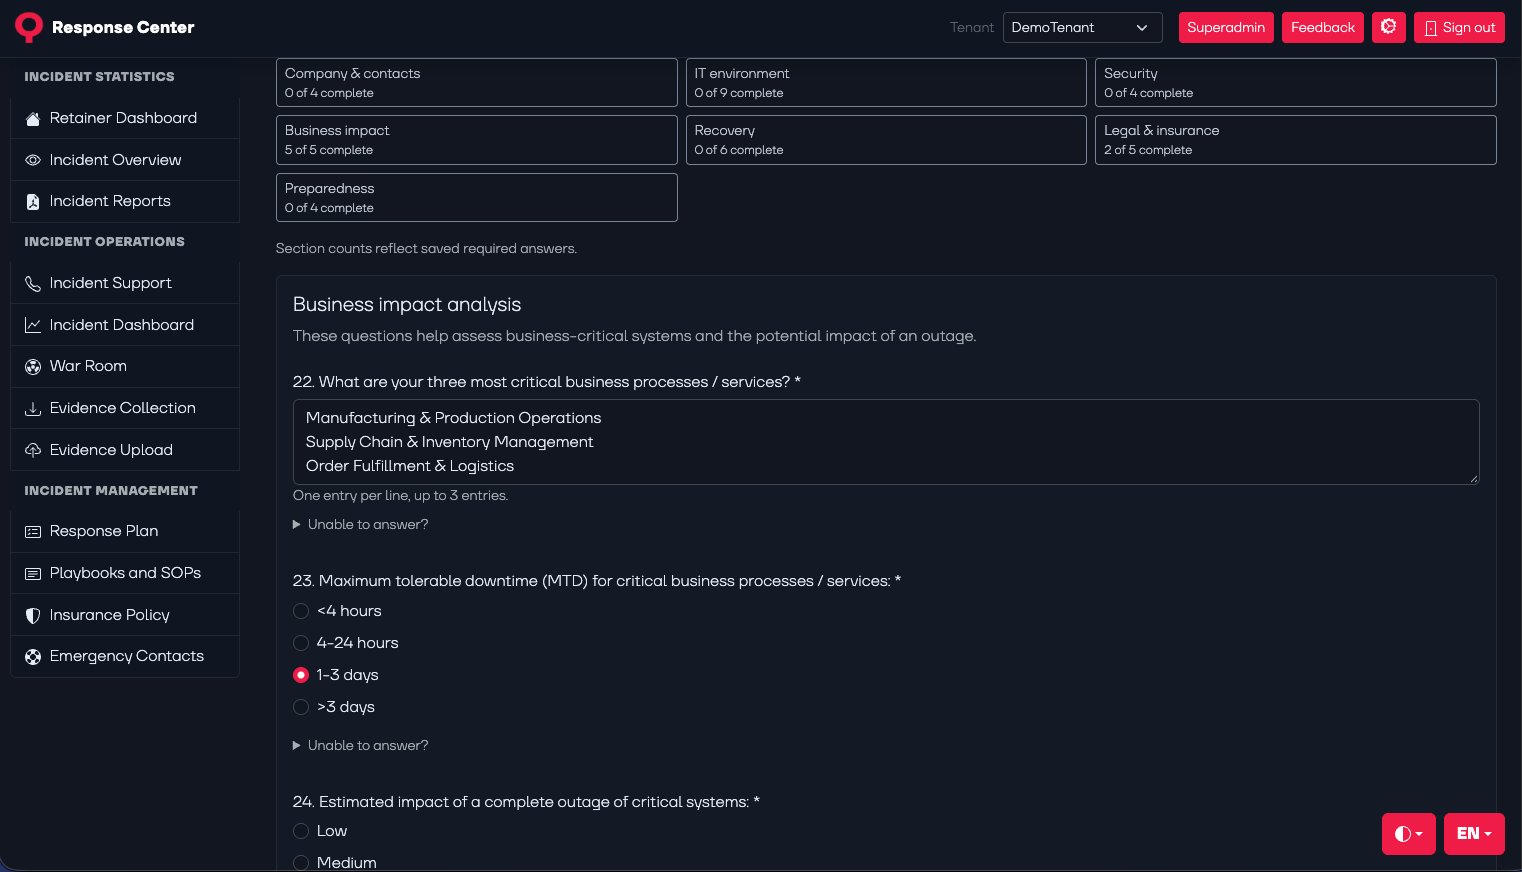Viewport: 1522px width, 872px height.
Task: Select the 1-3 days radio option
Action: click(301, 675)
